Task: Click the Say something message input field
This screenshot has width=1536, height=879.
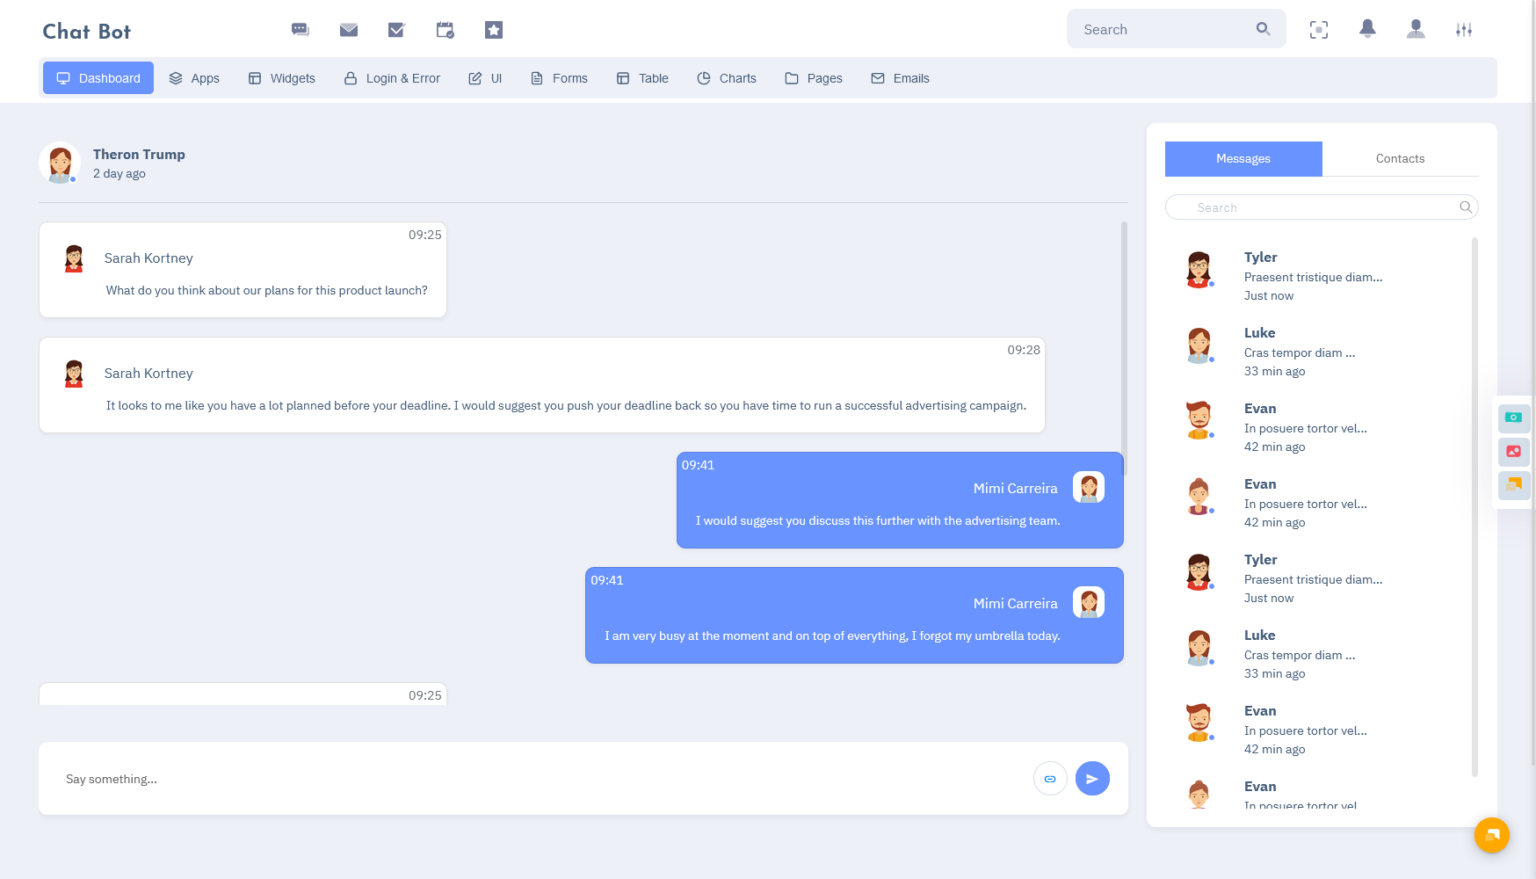Action: point(400,778)
